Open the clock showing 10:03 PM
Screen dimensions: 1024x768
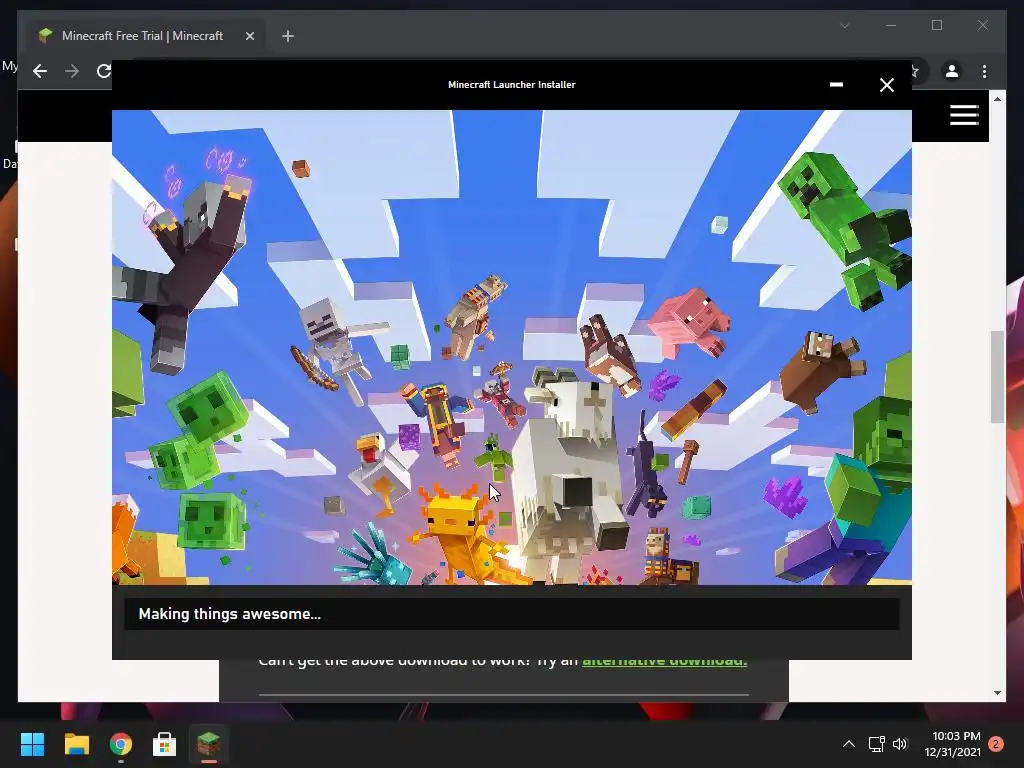952,744
